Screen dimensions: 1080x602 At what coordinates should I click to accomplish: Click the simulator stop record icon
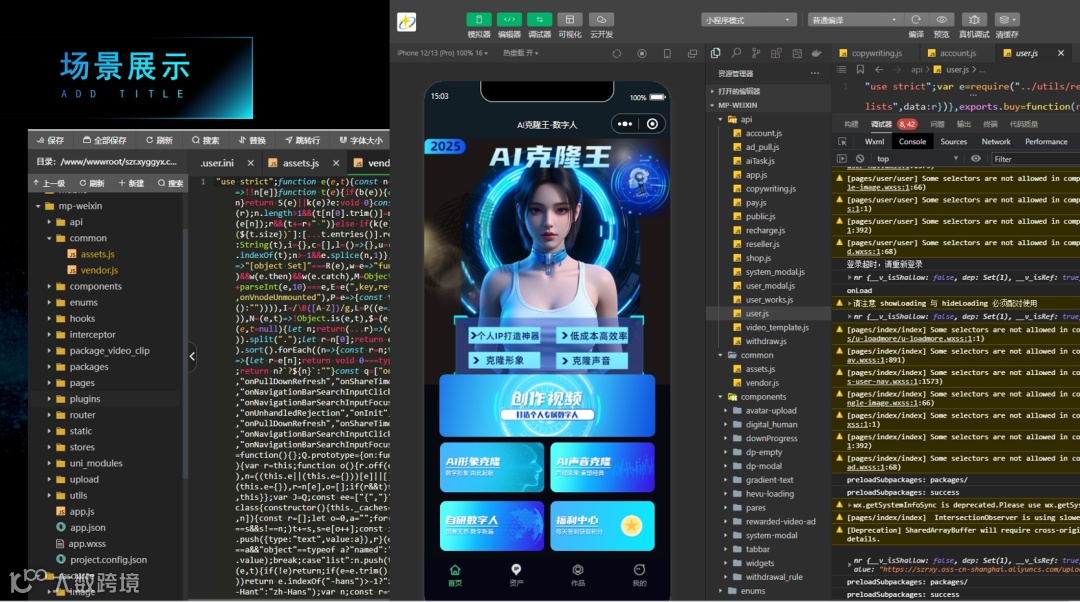(642, 54)
